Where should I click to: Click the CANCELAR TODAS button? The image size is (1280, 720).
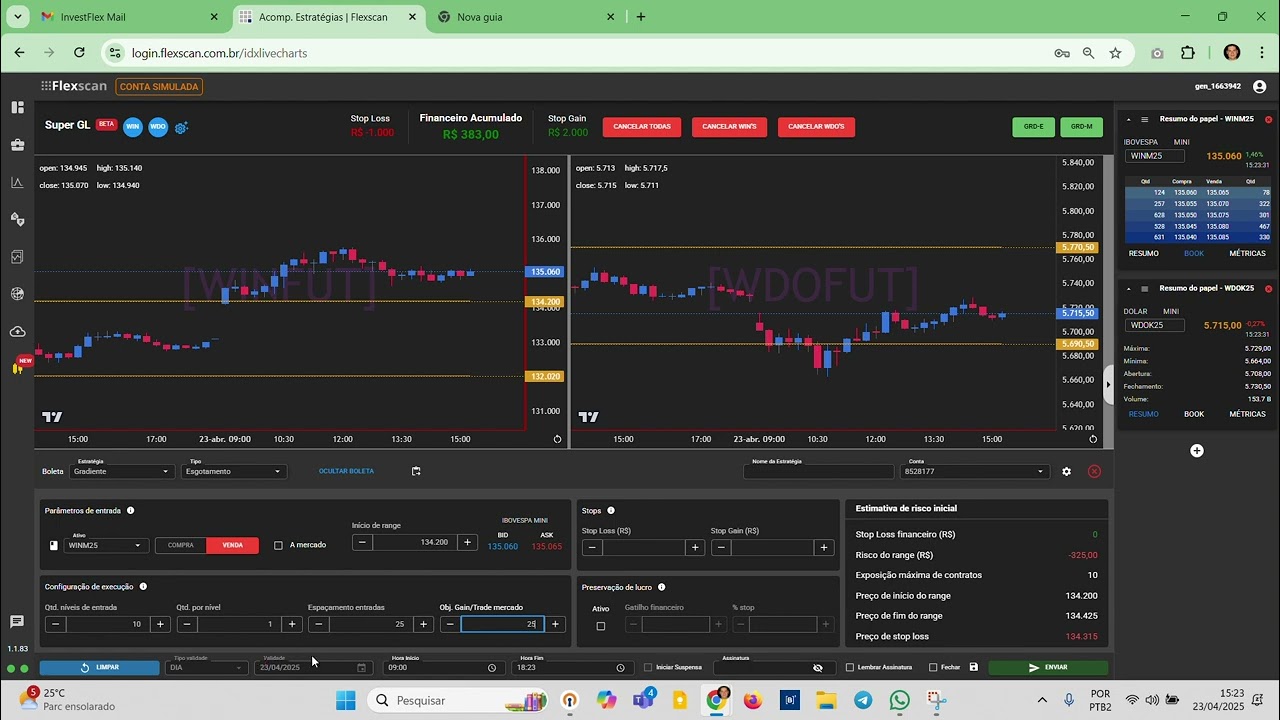click(x=642, y=127)
